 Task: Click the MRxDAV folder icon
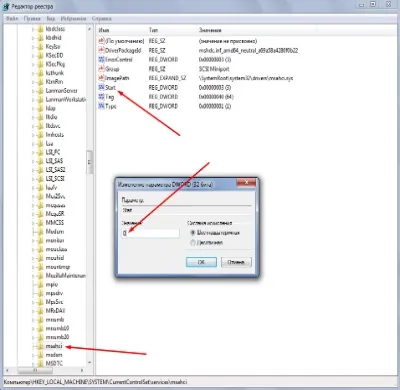click(x=40, y=311)
